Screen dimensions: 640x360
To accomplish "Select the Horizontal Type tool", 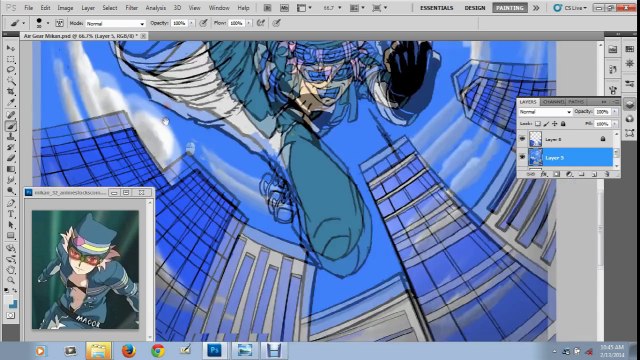I will coord(11,214).
